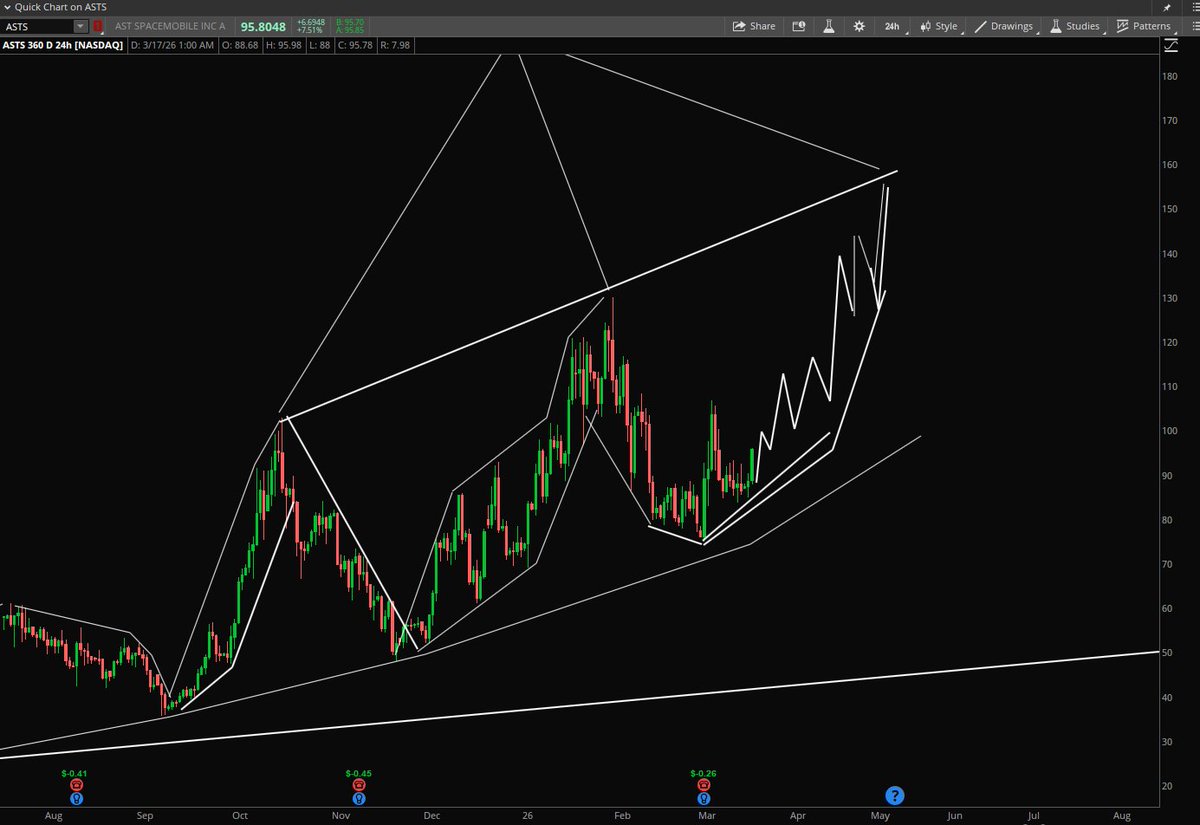Open the ASTS symbol dropdown arrow
The height and width of the screenshot is (825, 1200).
pos(81,26)
